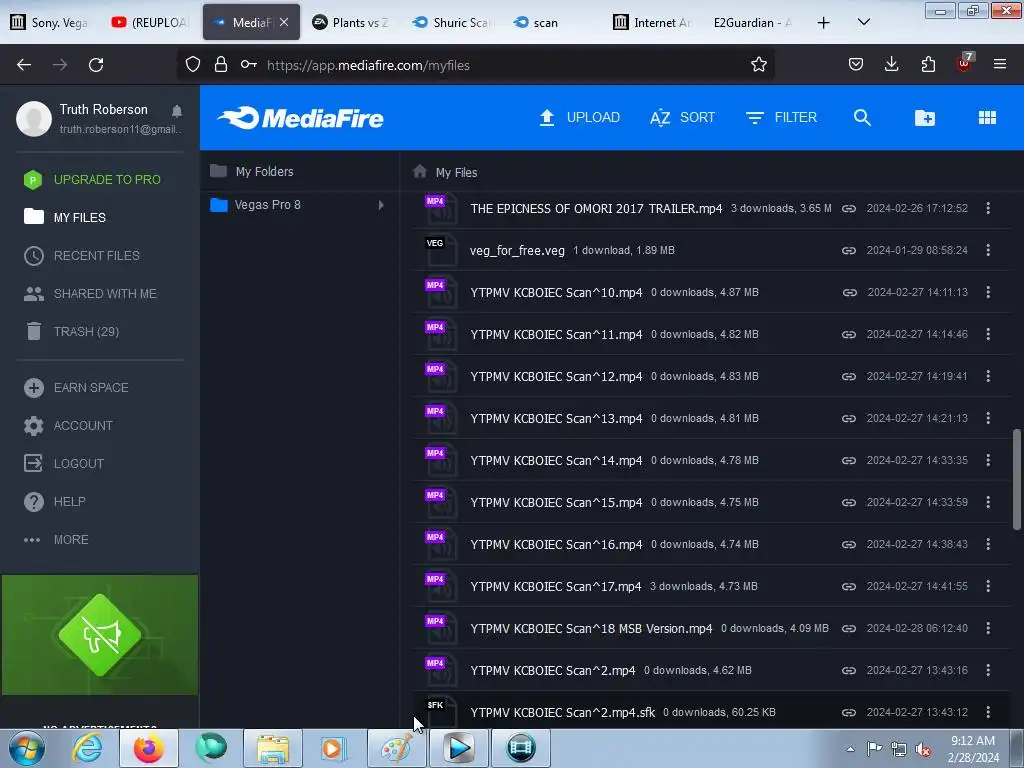1024x768 pixels.
Task: Switch to Internet Archive browser tab
Action: pos(653,23)
